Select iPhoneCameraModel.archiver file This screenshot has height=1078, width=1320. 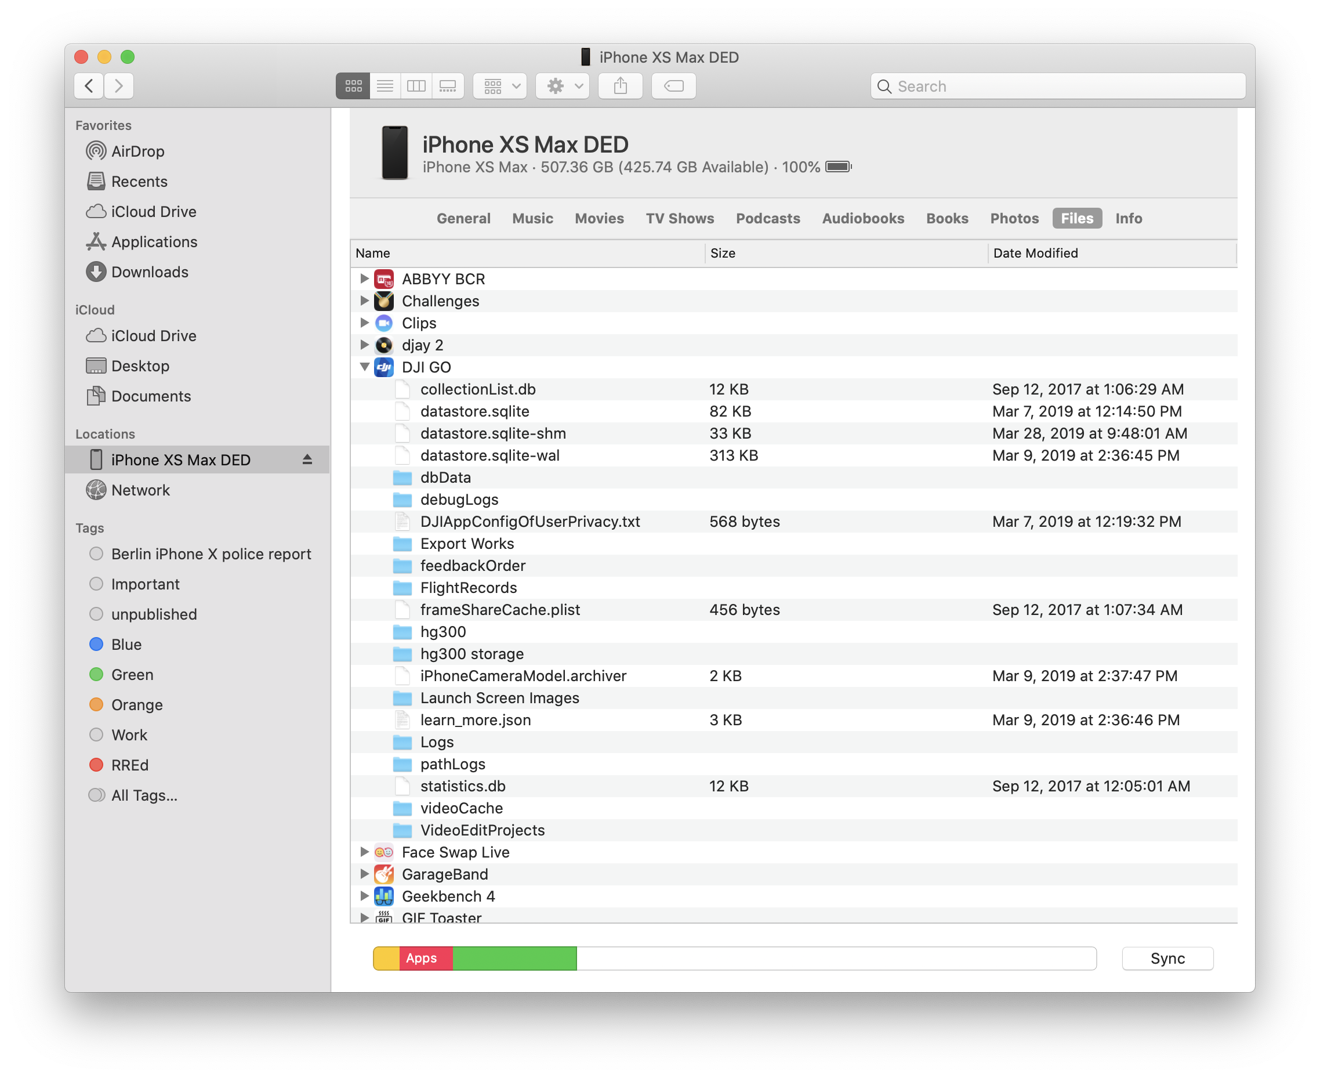click(x=794, y=676)
